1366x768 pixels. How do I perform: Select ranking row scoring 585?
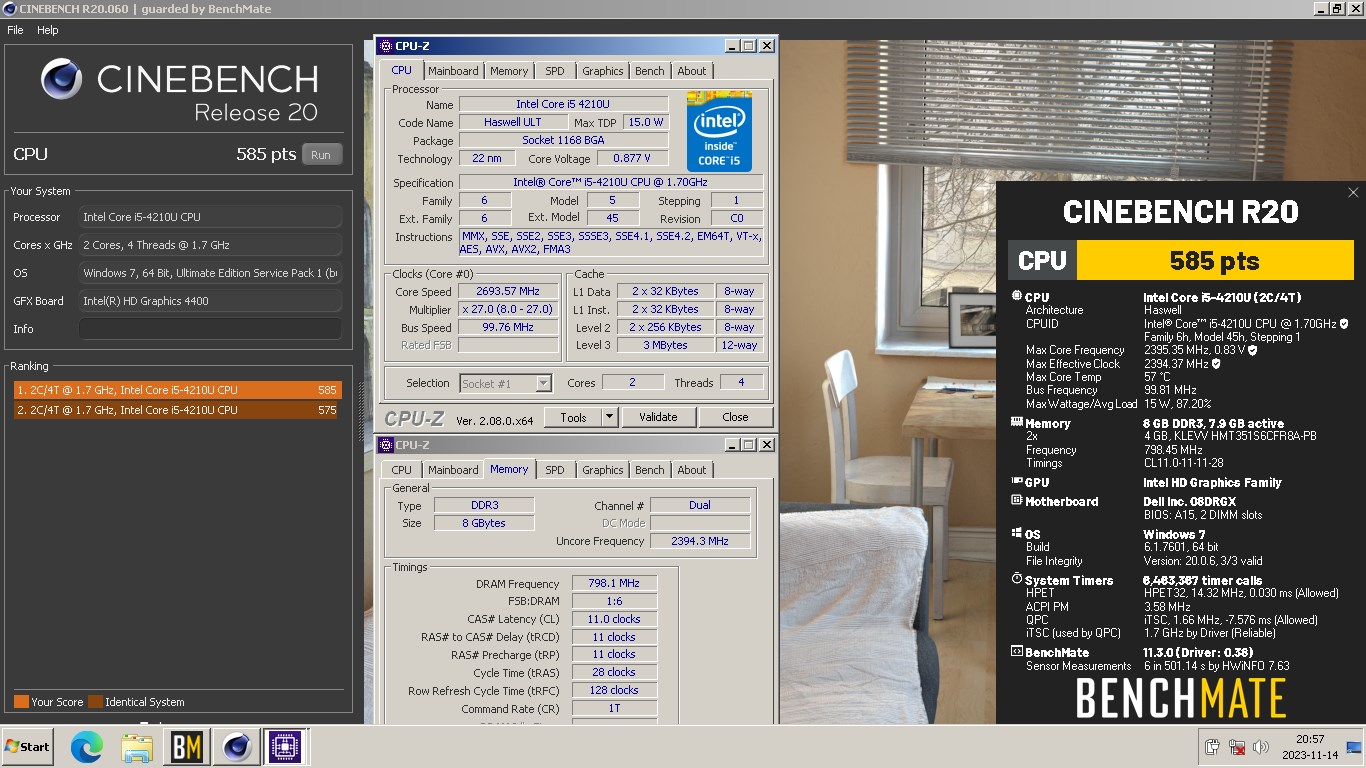tap(177, 390)
